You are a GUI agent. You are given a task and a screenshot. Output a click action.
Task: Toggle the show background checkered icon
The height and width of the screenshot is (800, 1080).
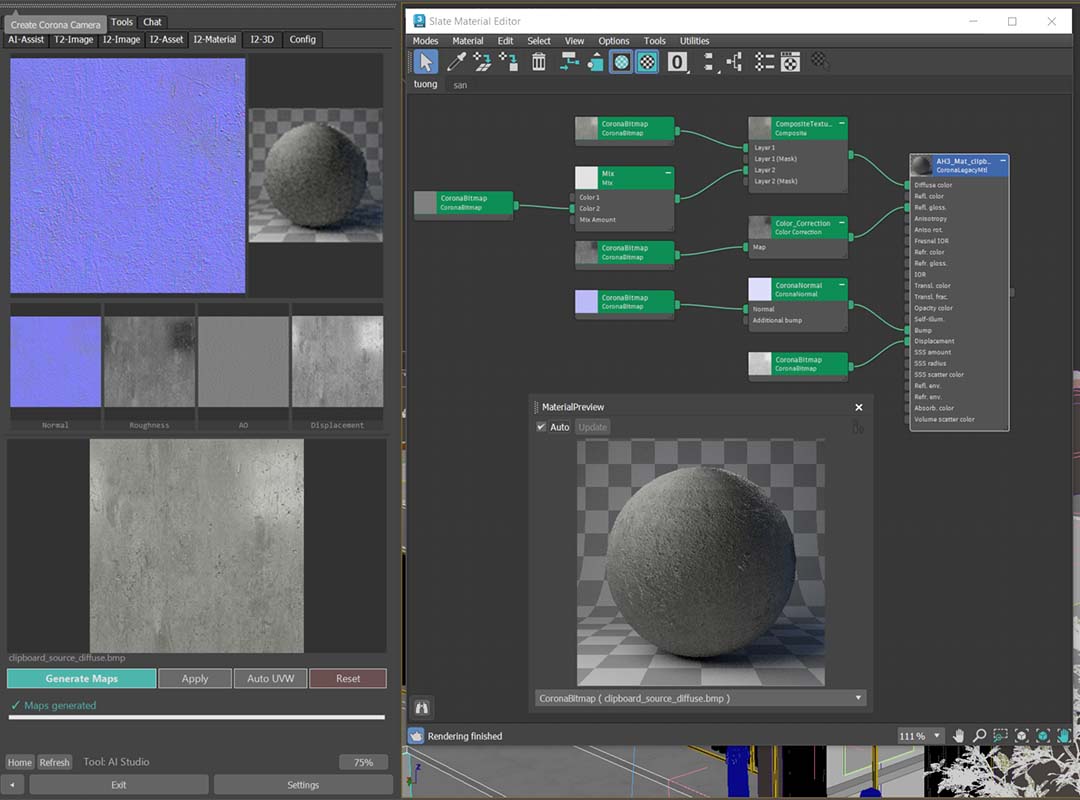[646, 61]
